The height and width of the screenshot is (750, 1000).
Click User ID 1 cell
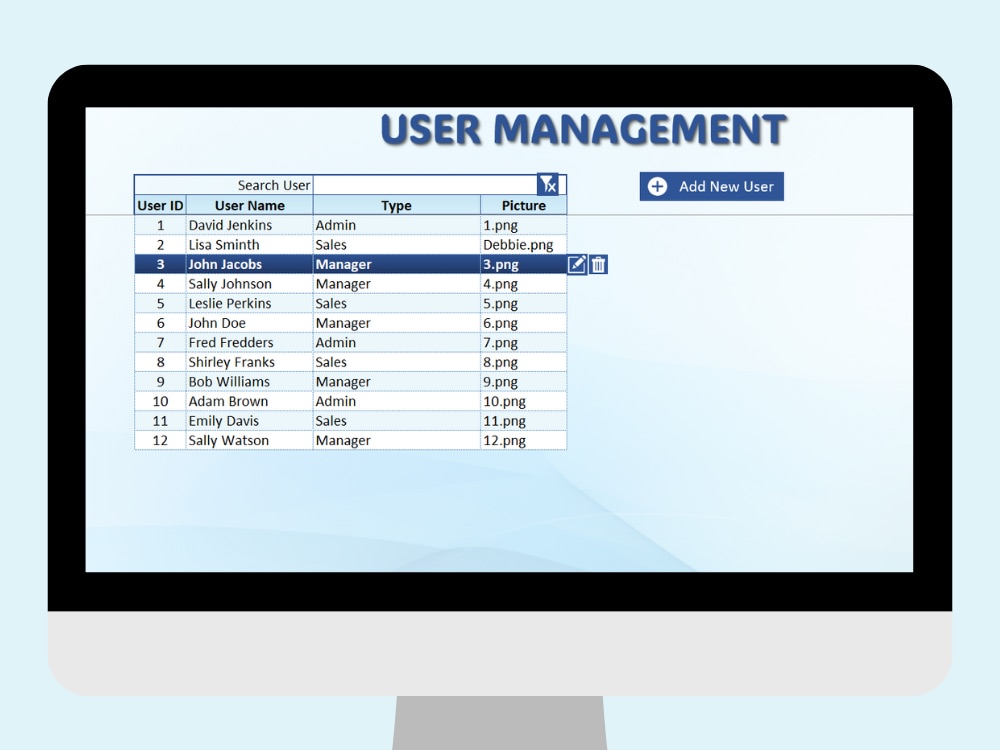[x=160, y=225]
